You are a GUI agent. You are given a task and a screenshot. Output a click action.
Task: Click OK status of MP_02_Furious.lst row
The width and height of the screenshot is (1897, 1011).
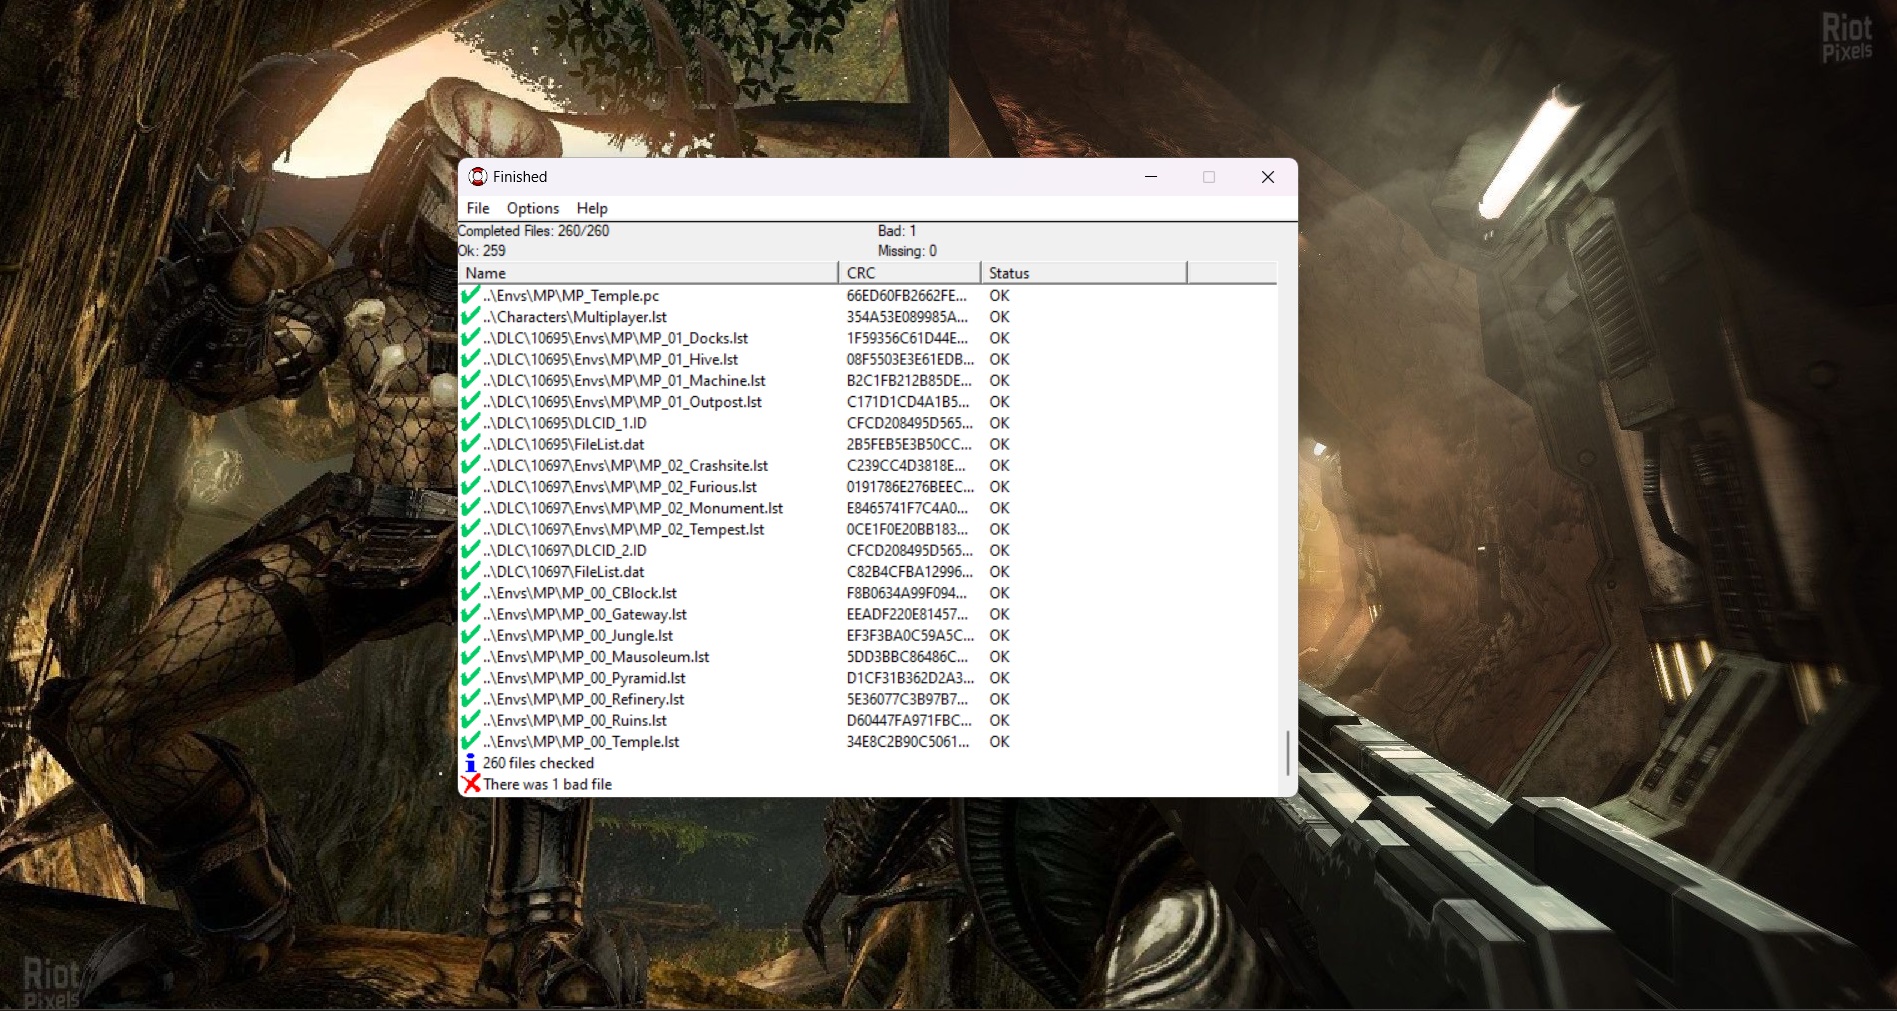[999, 487]
